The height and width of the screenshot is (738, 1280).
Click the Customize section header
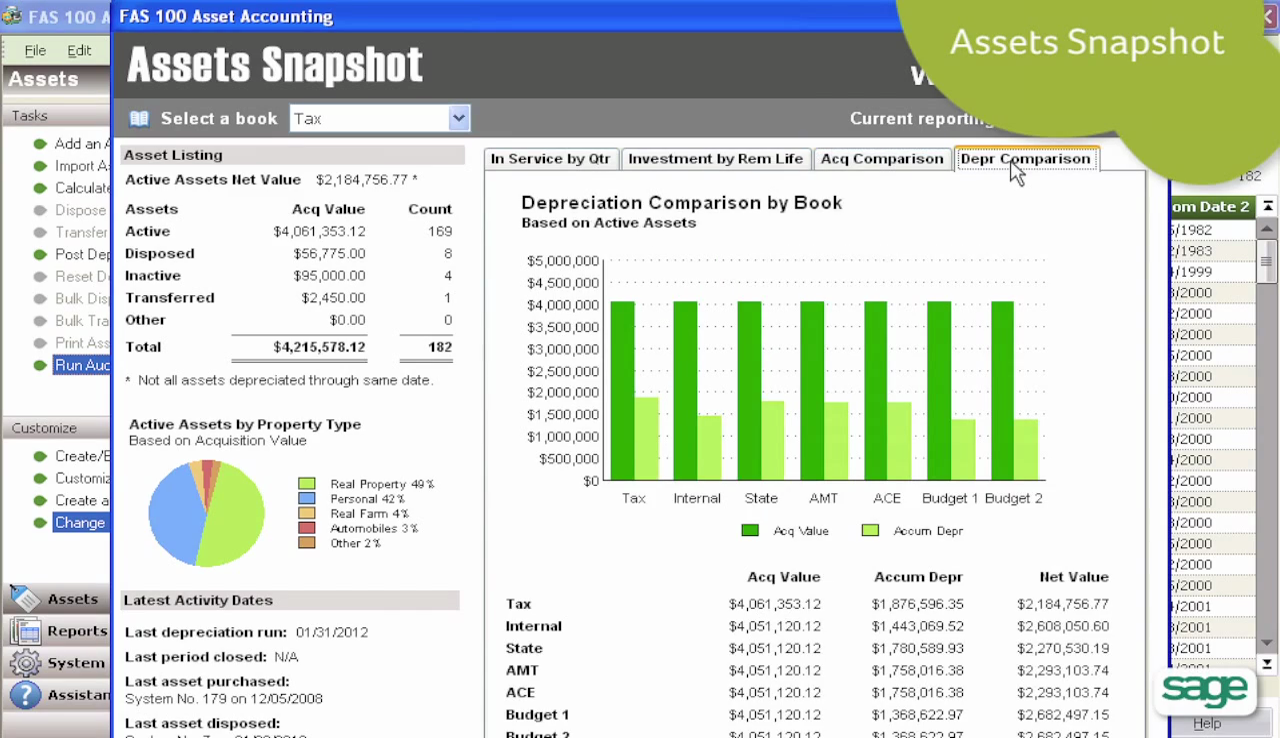(56, 428)
